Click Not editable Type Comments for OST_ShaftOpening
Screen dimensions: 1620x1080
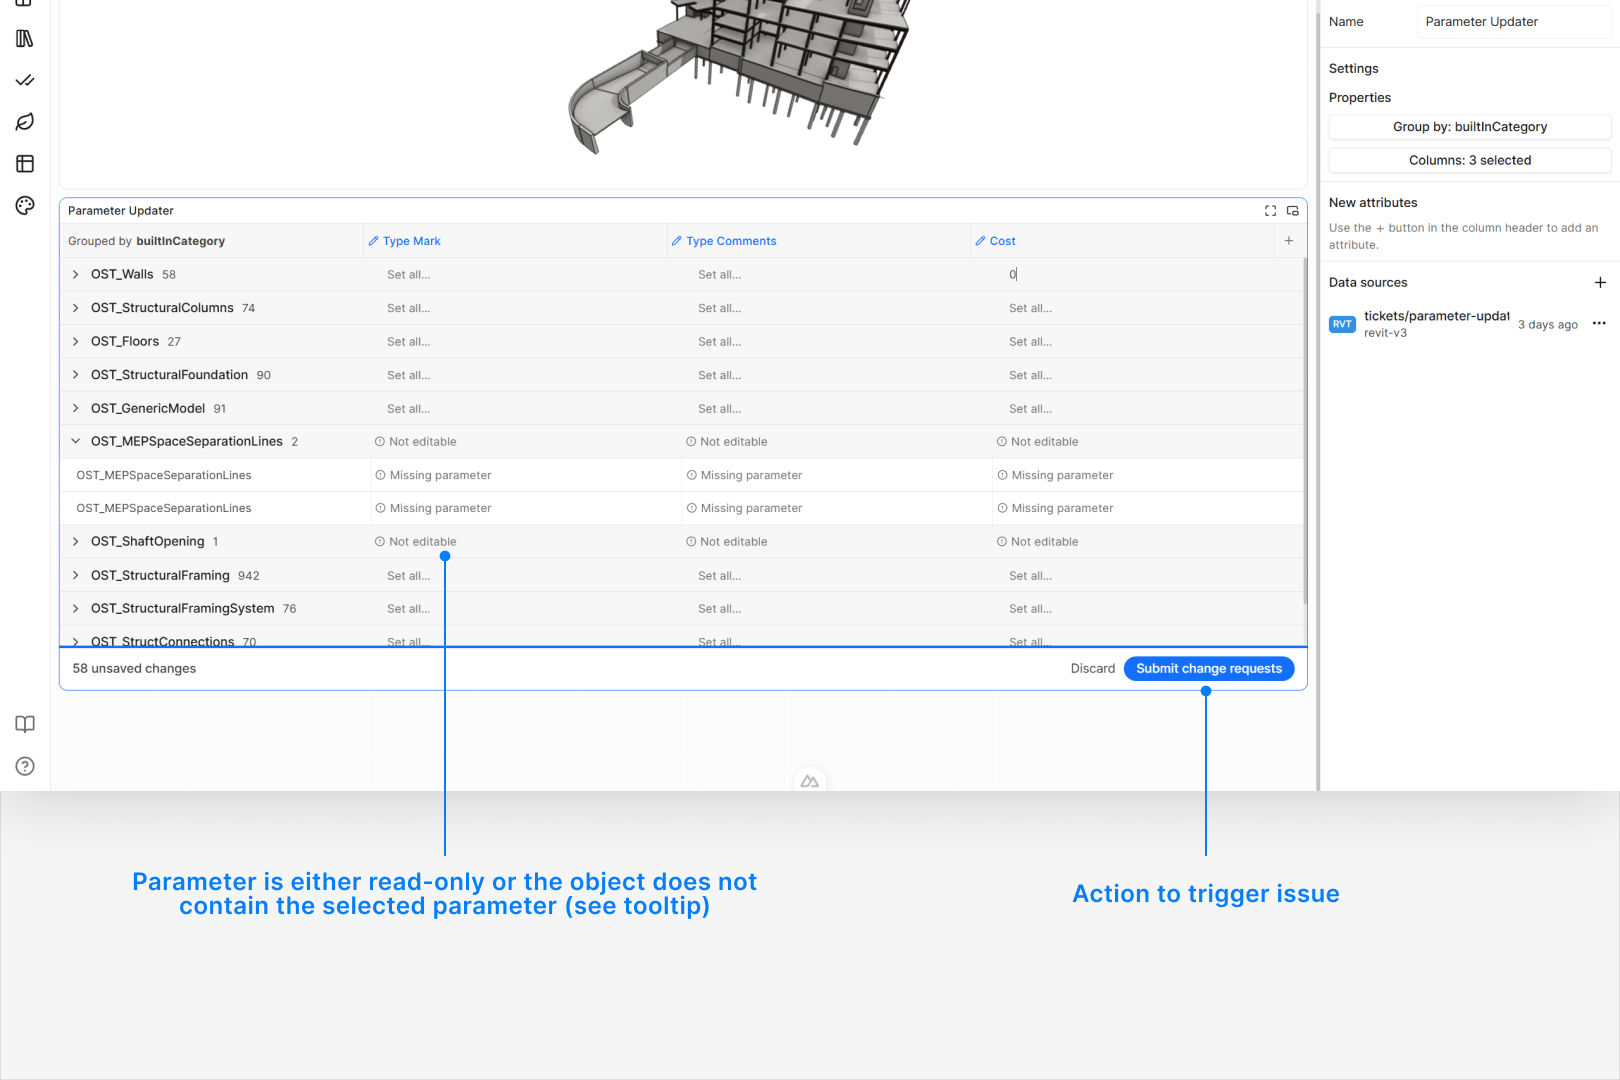(x=727, y=542)
